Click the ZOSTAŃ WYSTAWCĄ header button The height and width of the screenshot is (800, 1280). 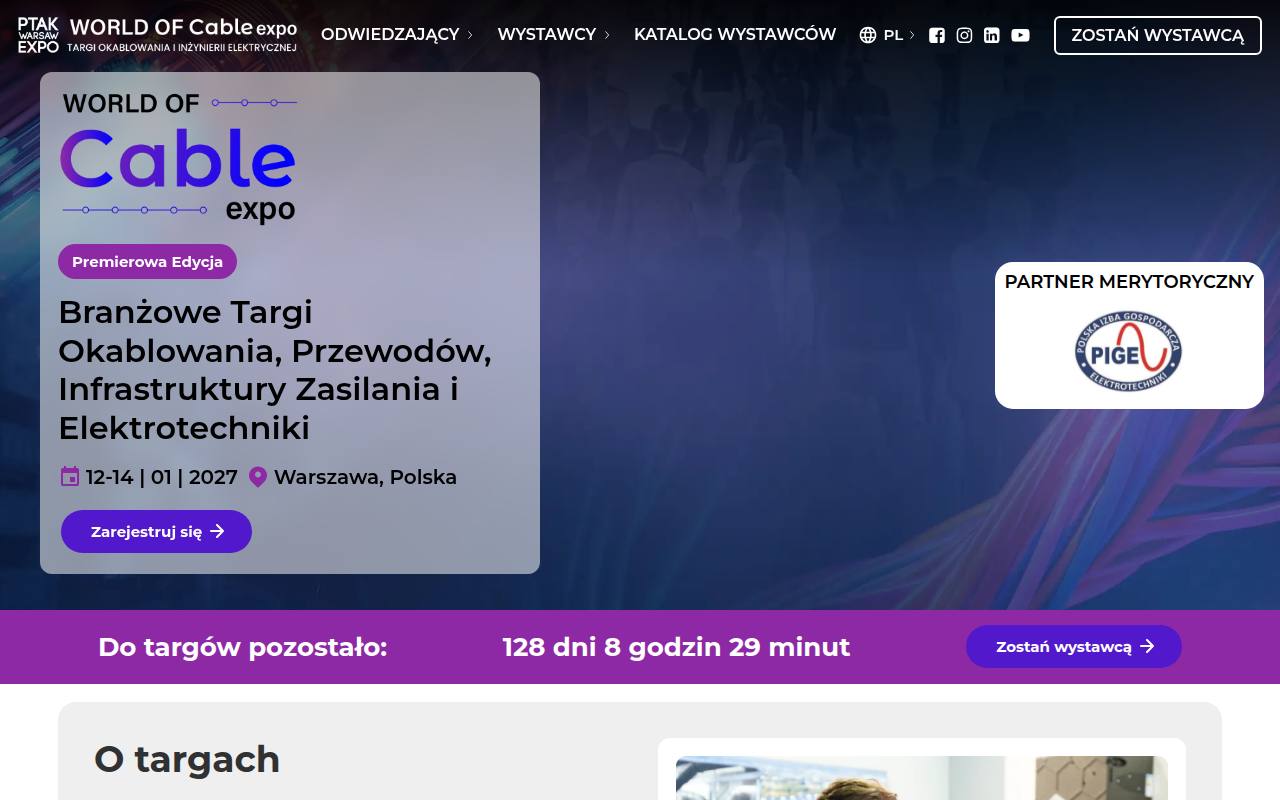click(x=1158, y=35)
